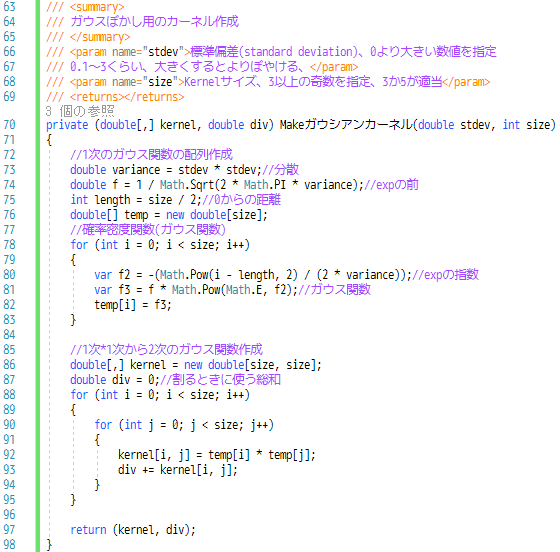Click line number 70 in the gutter

click(x=9, y=125)
